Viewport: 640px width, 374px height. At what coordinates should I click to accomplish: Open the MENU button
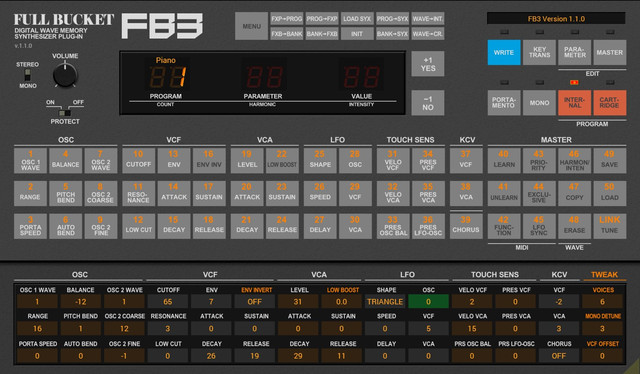(x=251, y=26)
